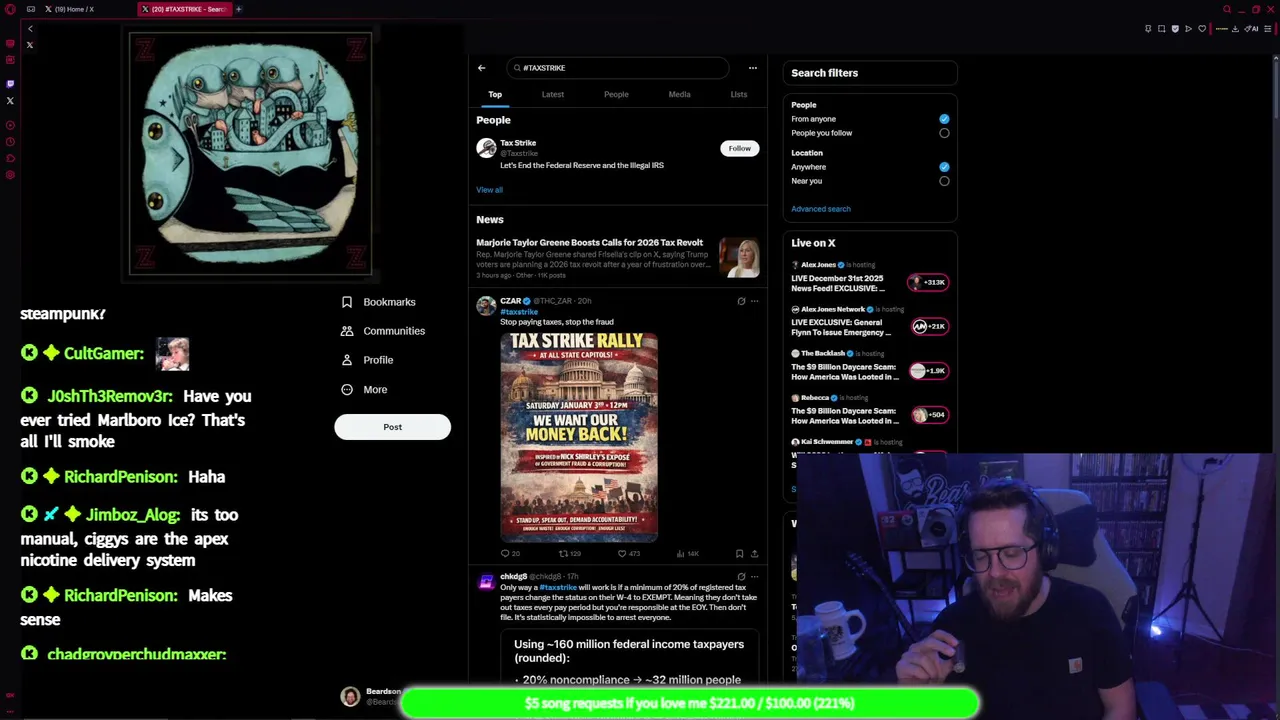Bookmark CZAR's tax strike post
This screenshot has height=720, width=1280.
pos(739,553)
